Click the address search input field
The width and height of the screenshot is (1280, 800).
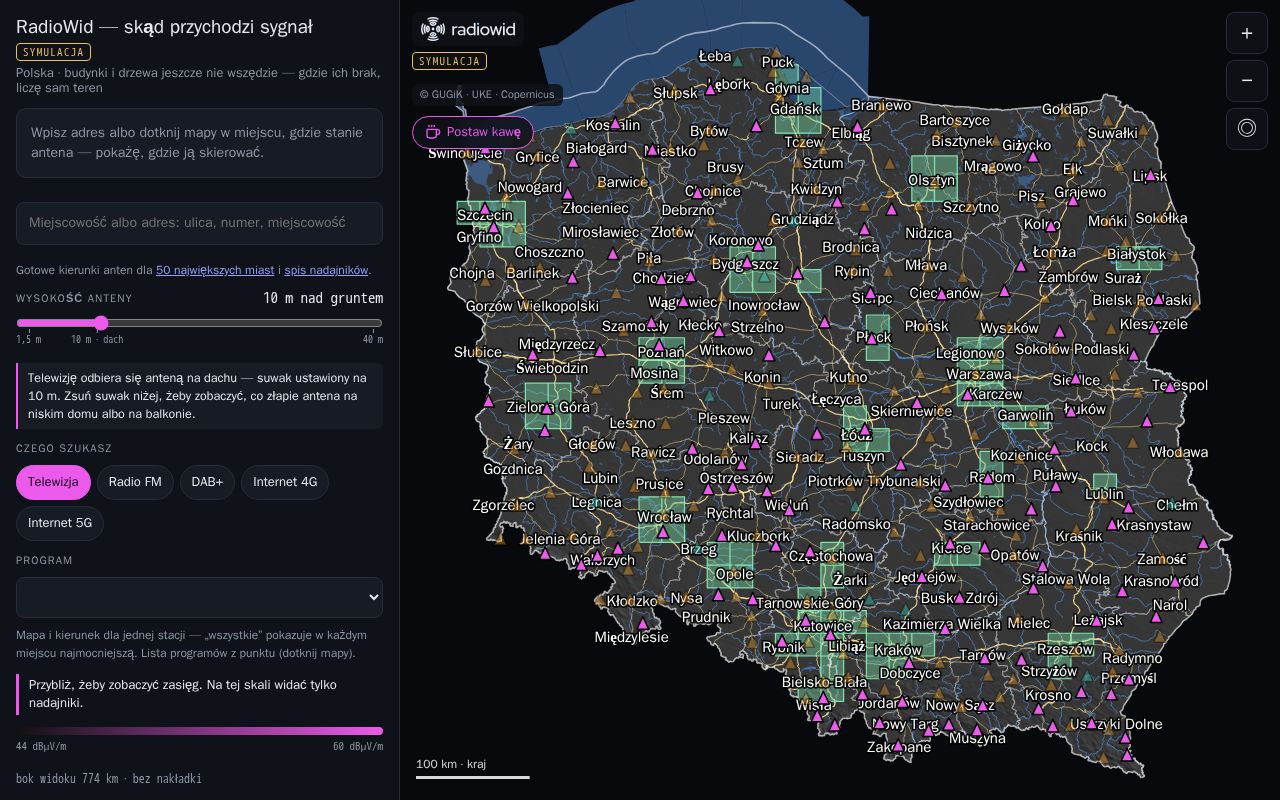tap(199, 223)
